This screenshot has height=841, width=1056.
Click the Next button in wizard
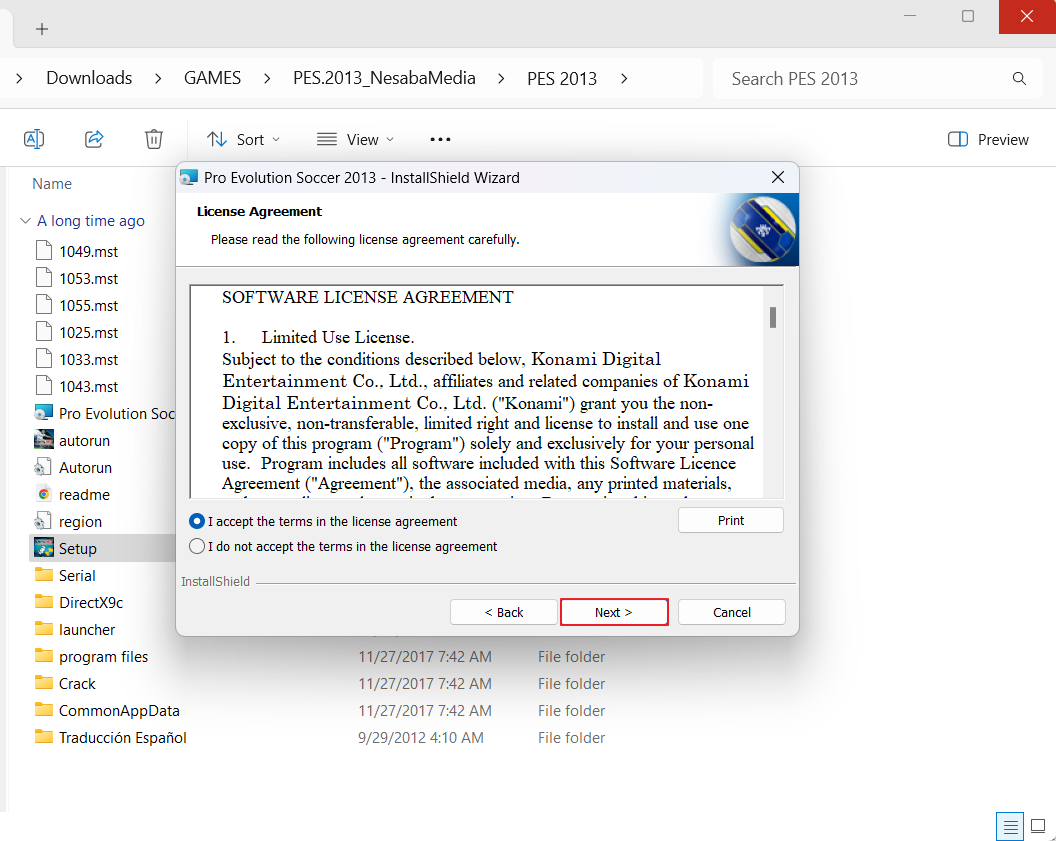click(x=614, y=612)
